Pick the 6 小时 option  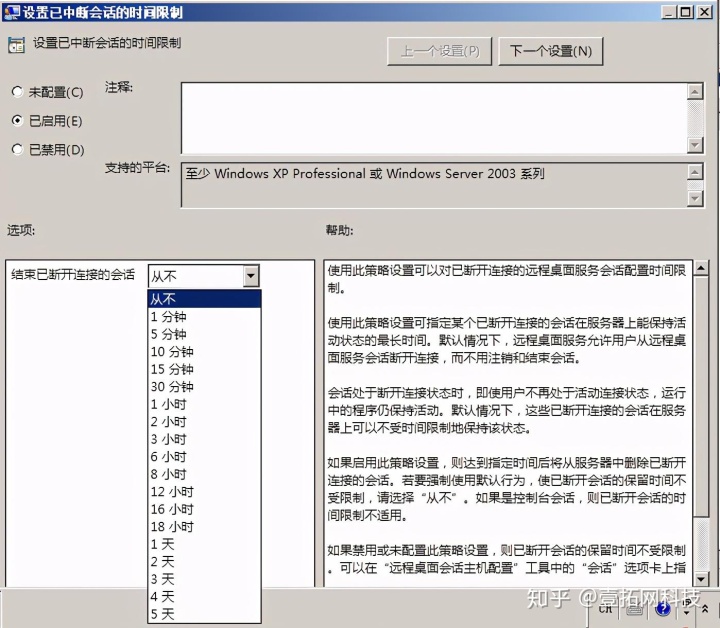click(204, 456)
